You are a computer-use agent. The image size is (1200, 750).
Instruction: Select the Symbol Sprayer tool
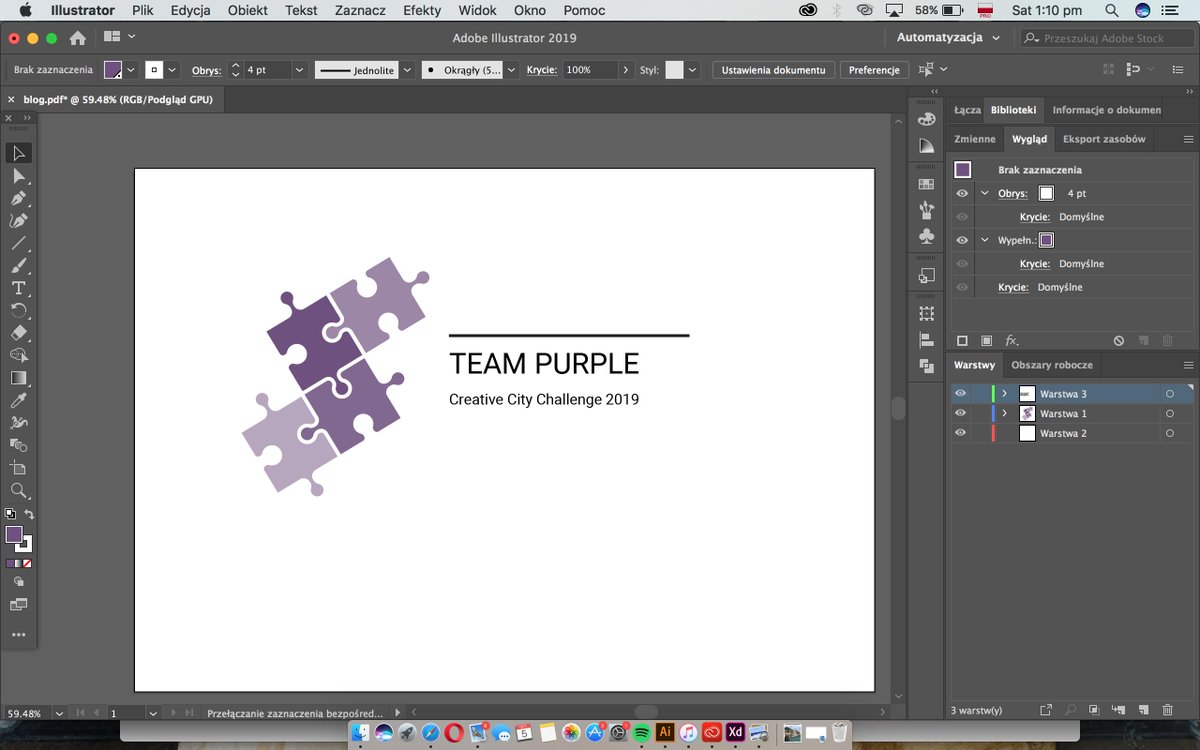tap(18, 423)
